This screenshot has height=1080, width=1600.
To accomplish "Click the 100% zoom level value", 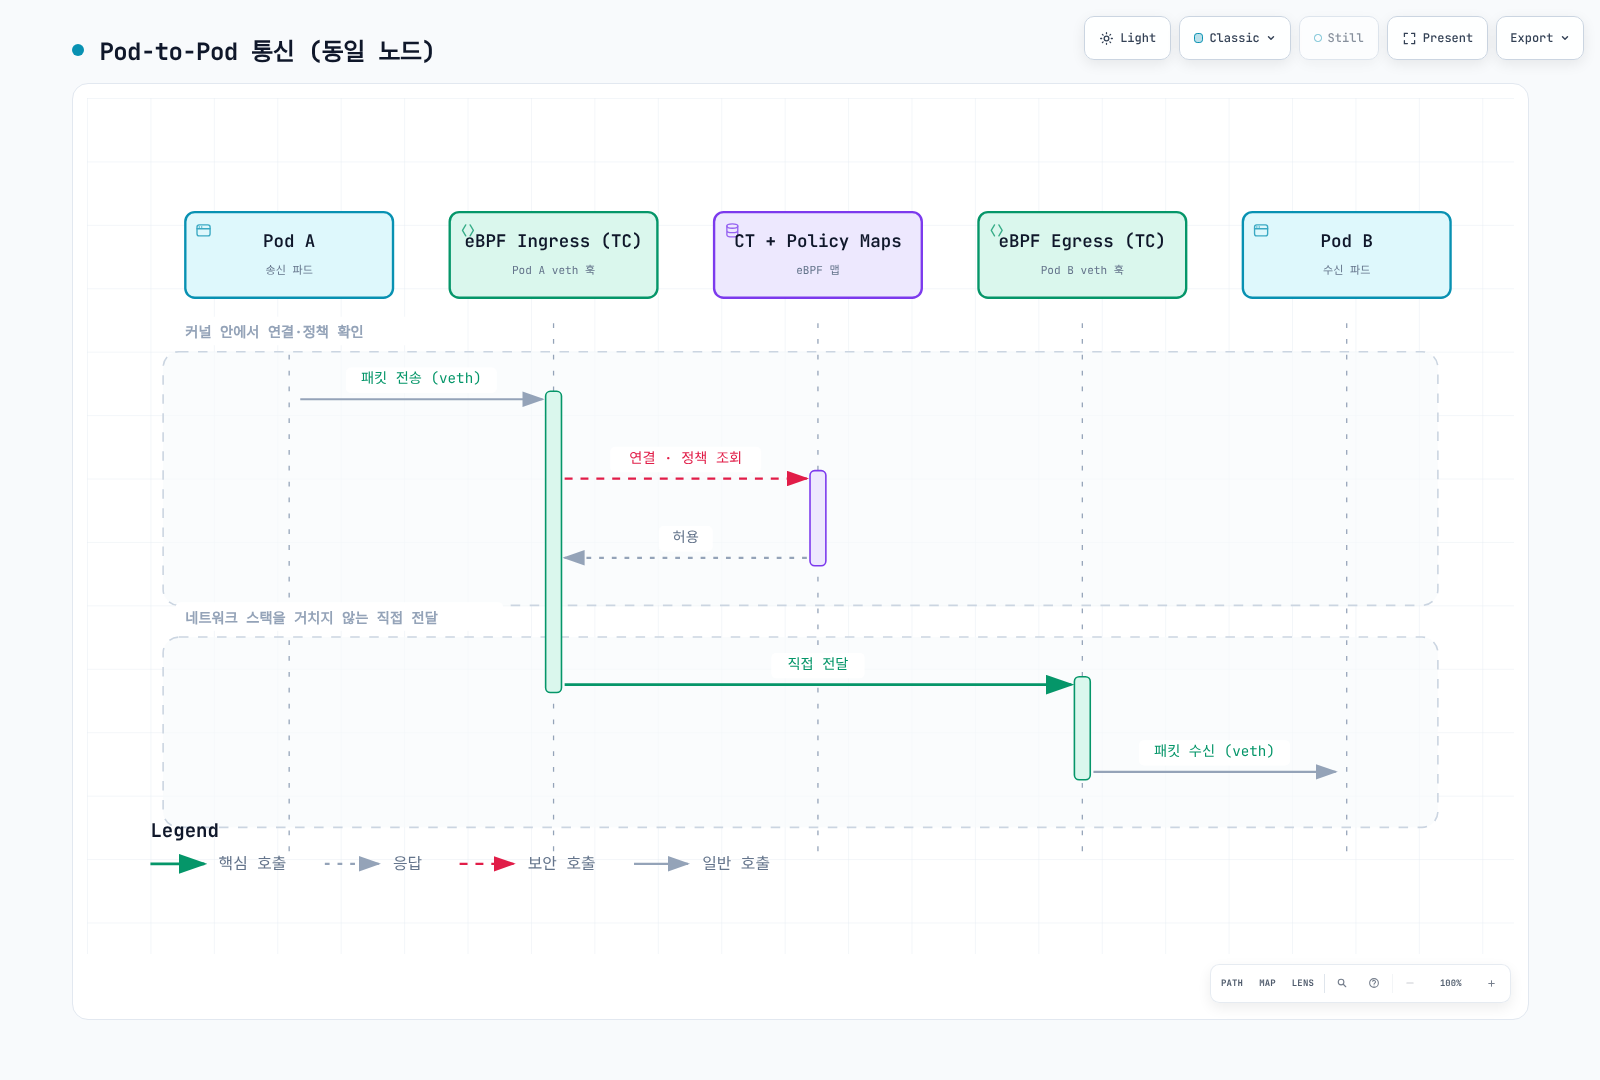I will tap(1450, 983).
